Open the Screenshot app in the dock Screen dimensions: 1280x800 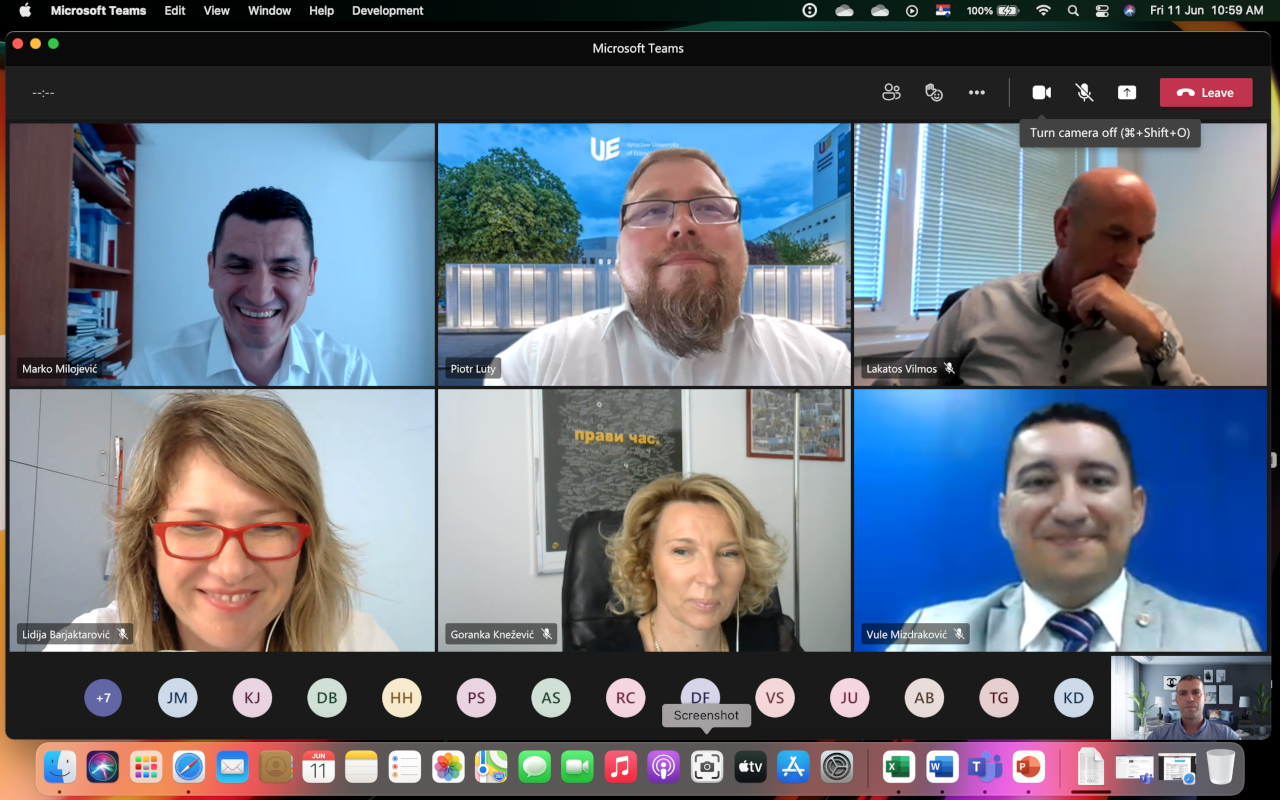707,767
